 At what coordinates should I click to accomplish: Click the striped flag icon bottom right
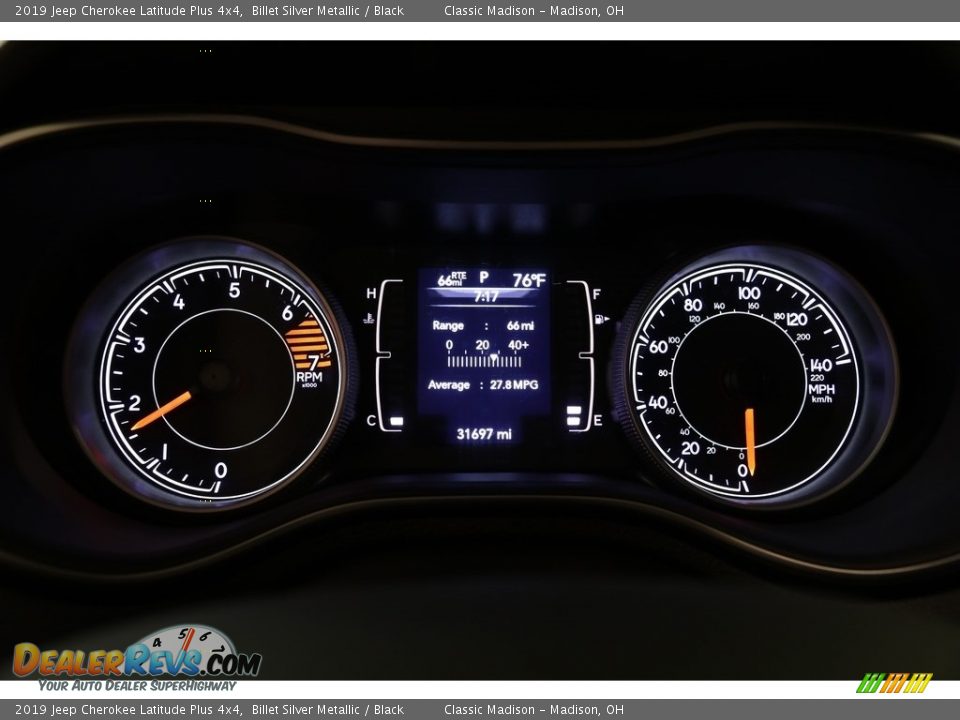(894, 683)
